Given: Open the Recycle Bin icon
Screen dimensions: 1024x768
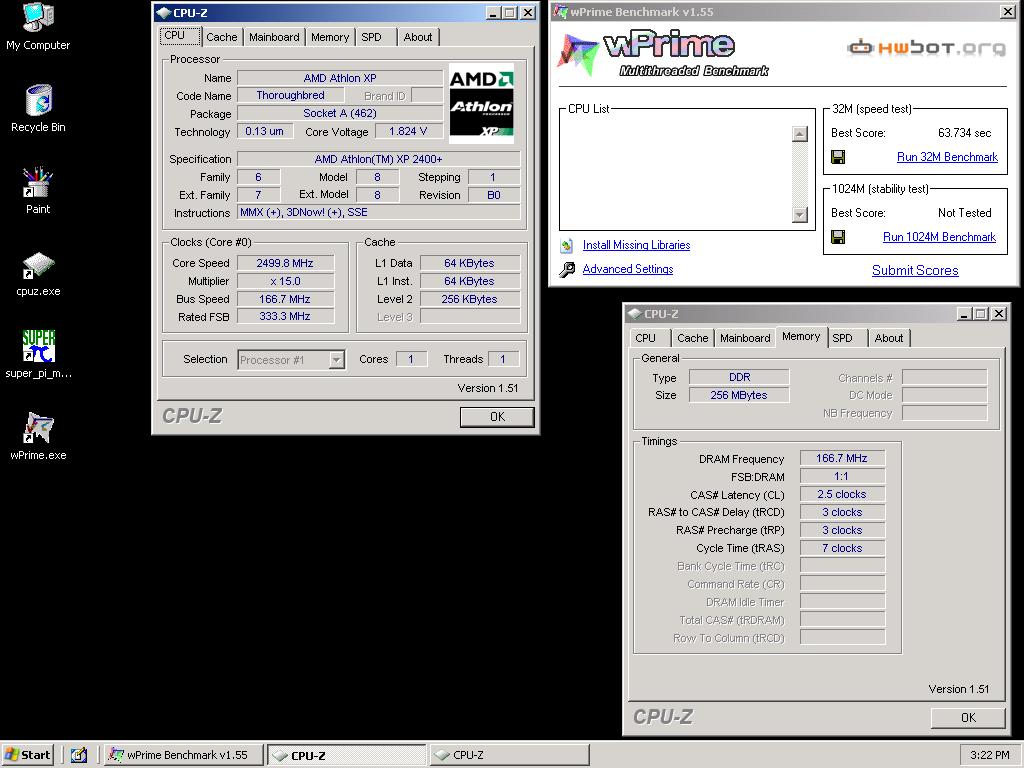Looking at the screenshot, I should click(x=38, y=108).
